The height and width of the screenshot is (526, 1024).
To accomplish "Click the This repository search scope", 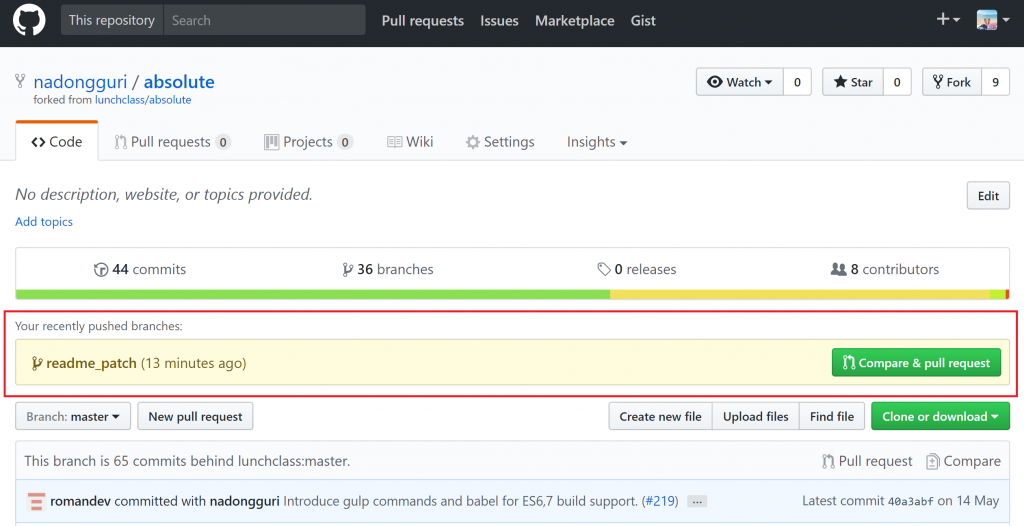I will click(112, 20).
